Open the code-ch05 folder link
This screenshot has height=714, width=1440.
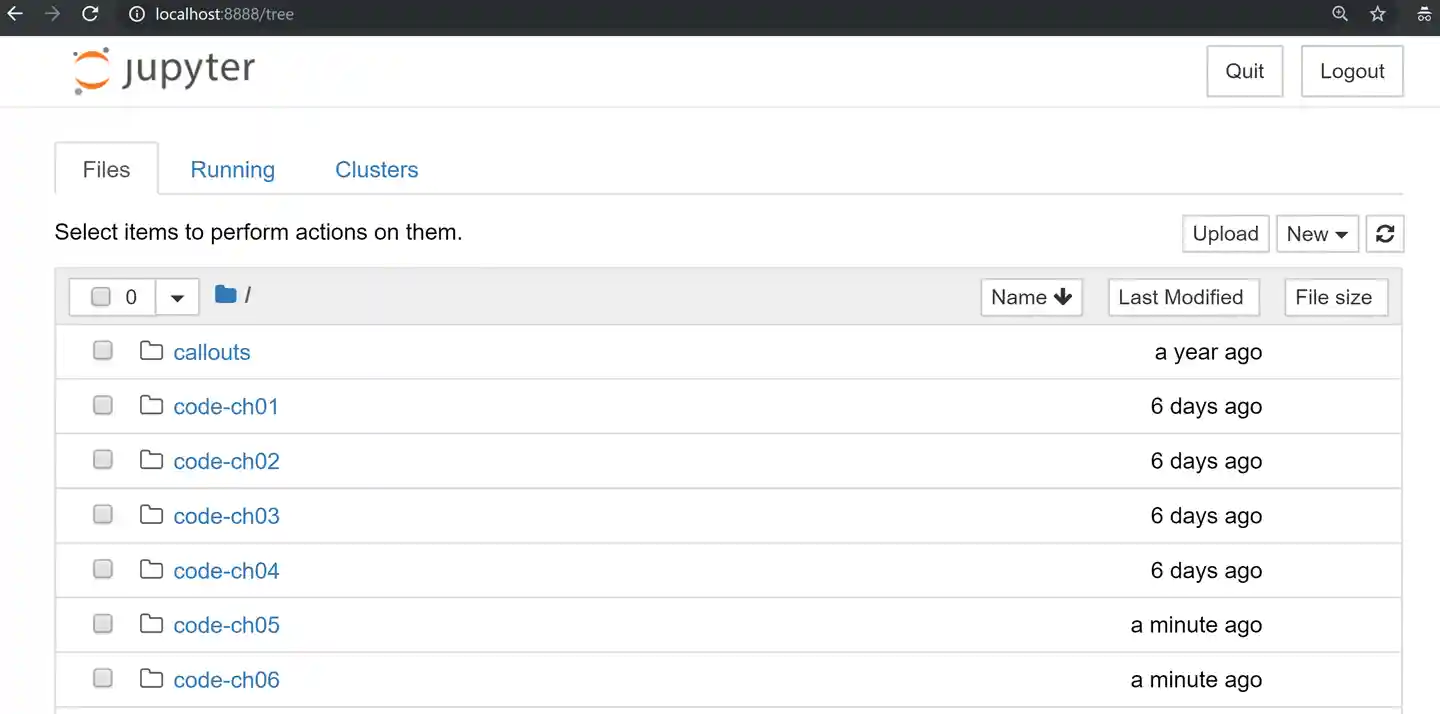[x=226, y=625]
